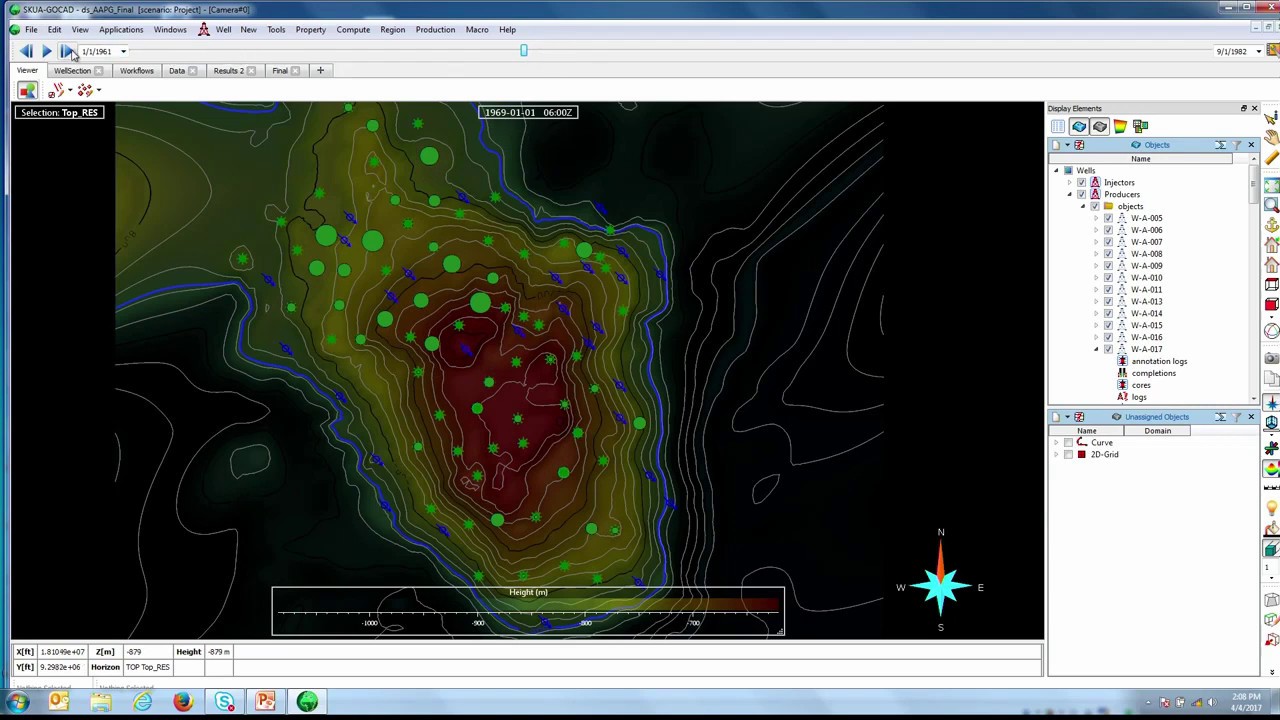Viewport: 1280px width, 720px height.
Task: Click the blue surface objects icon in Display Elements
Action: click(x=1078, y=127)
